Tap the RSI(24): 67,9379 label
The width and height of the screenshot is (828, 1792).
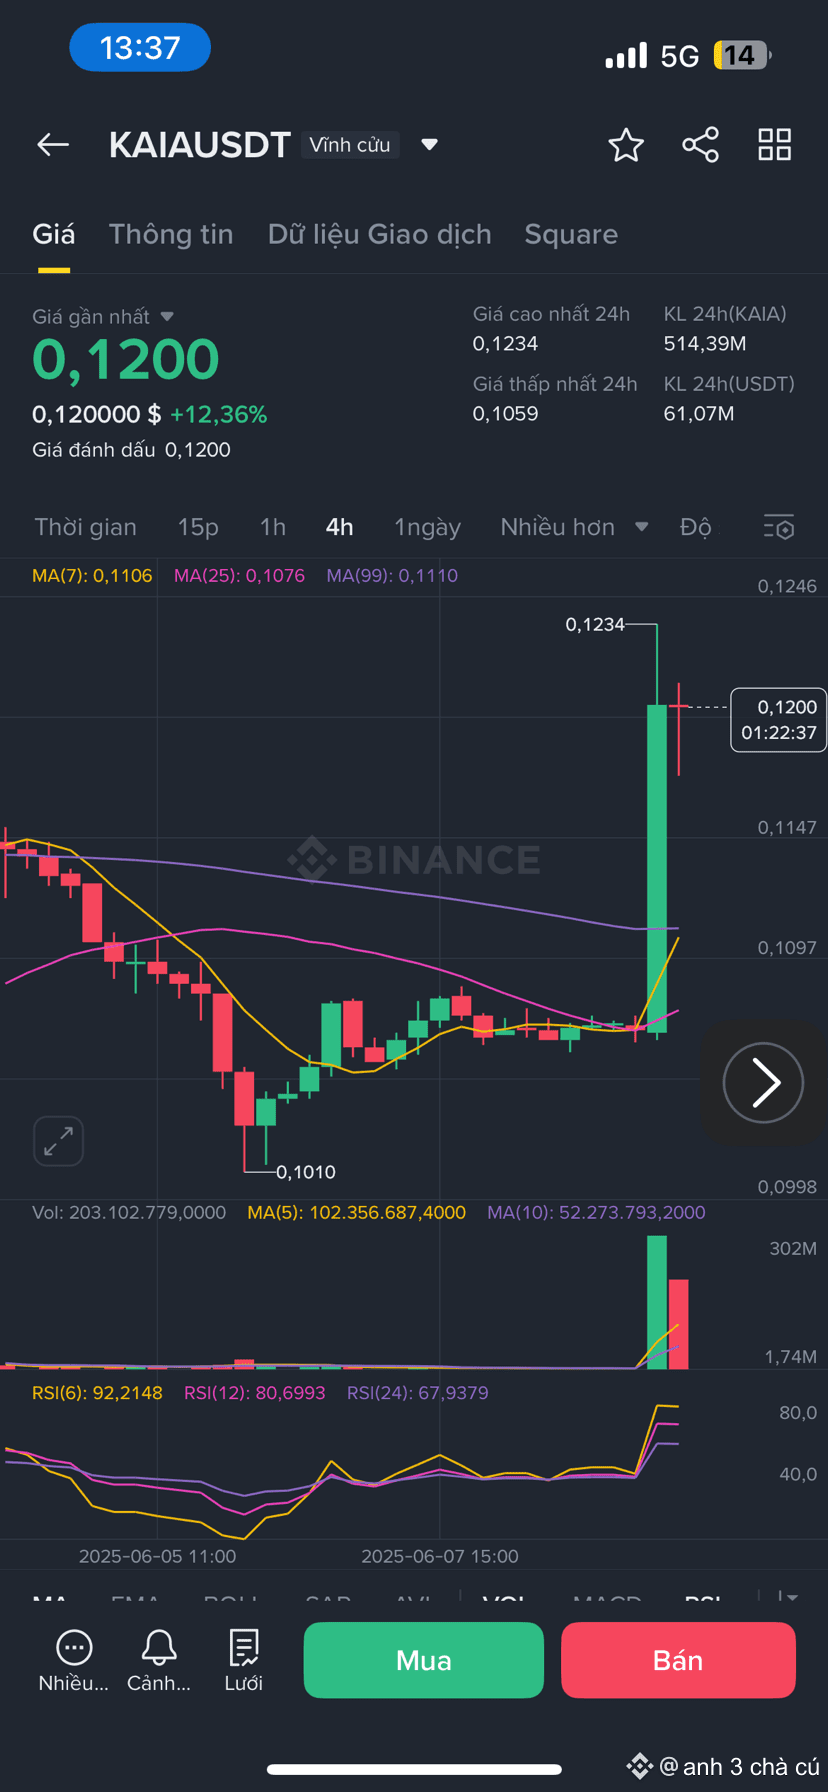(x=417, y=1393)
